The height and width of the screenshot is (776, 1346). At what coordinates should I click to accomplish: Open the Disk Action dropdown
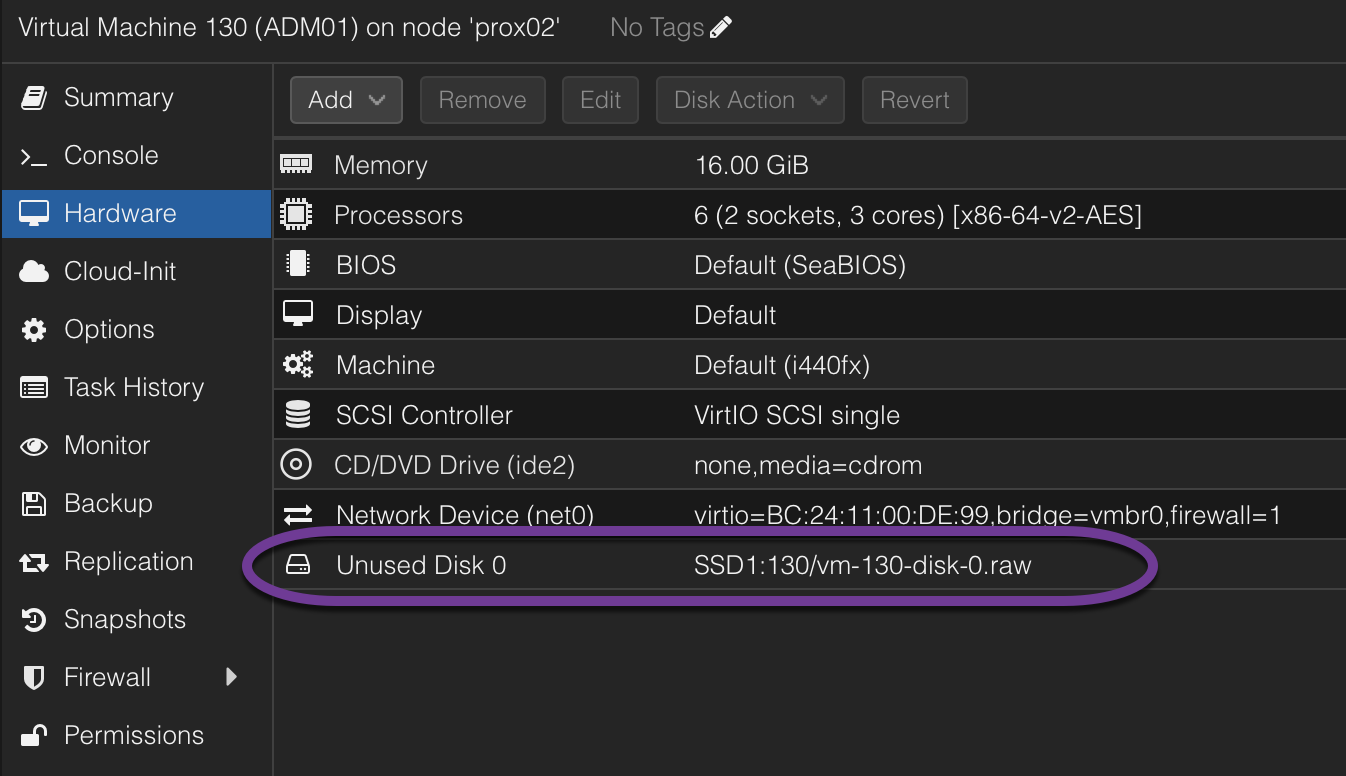tap(750, 99)
